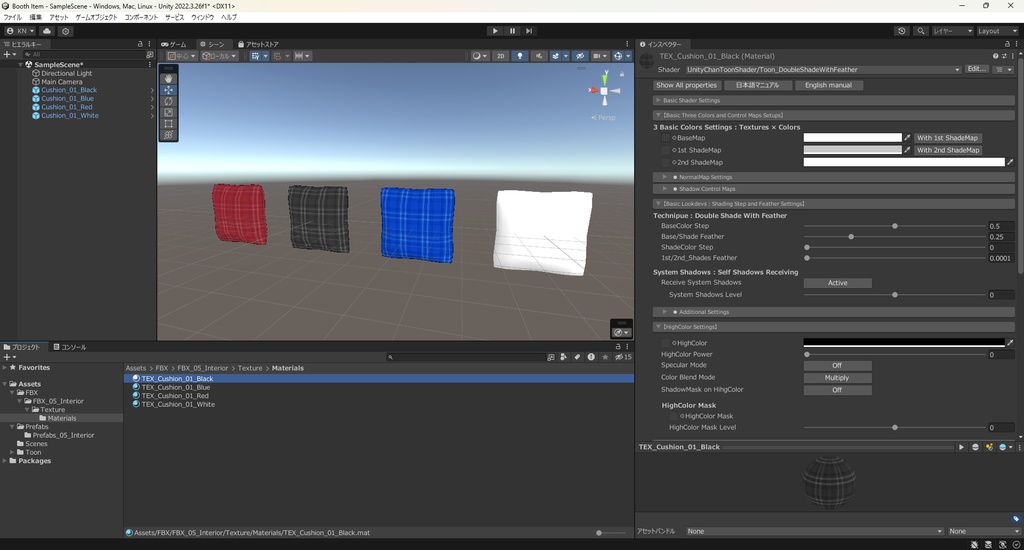Expand Additional Settings section

(x=833, y=312)
